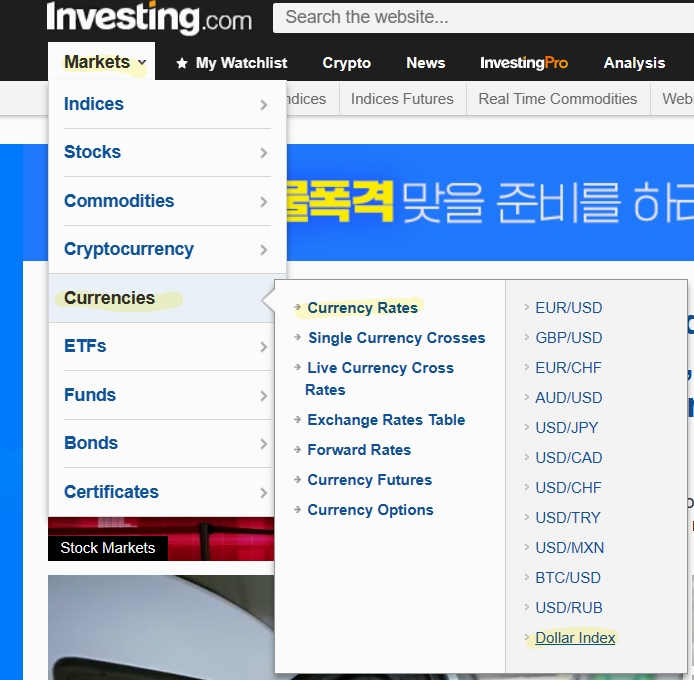Expand the Stocks submenu chevron
This screenshot has height=680, width=694.
point(264,153)
